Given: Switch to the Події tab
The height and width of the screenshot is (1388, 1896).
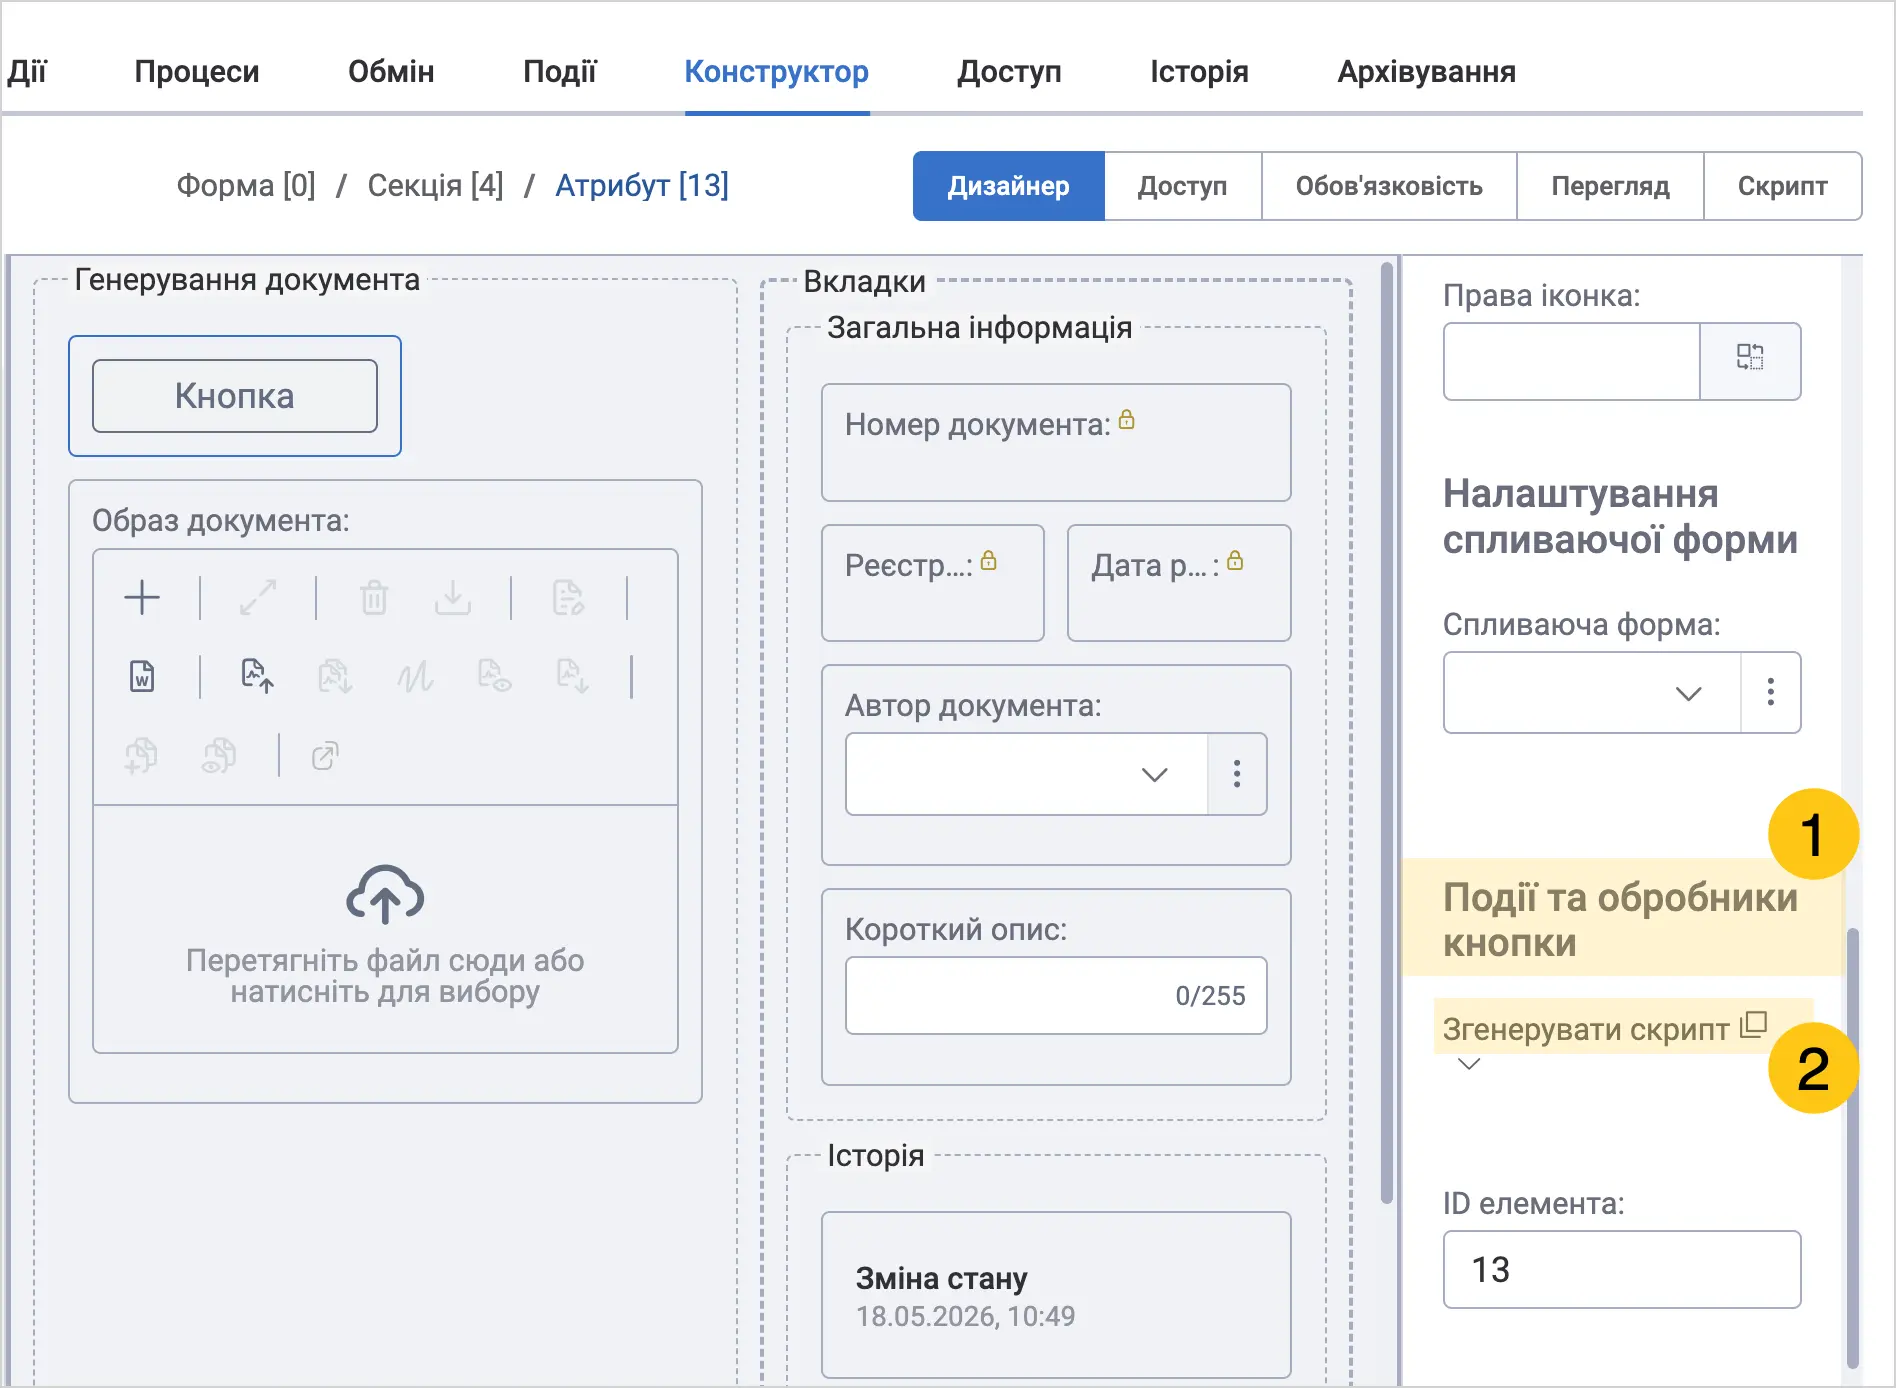Looking at the screenshot, I should pos(560,72).
